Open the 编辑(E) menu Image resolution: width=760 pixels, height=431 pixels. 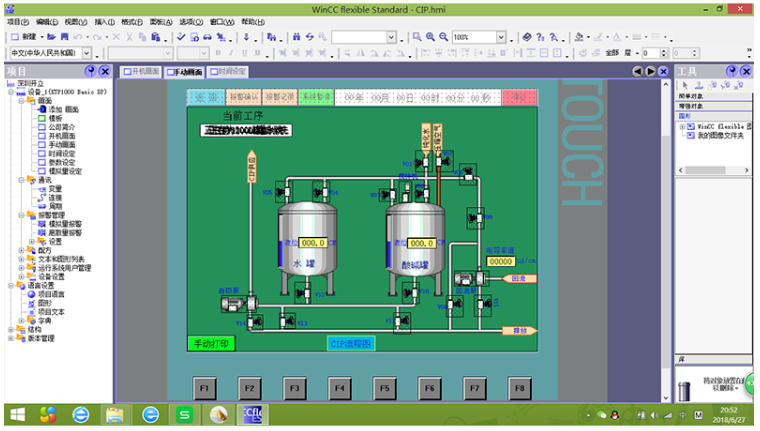pos(47,22)
